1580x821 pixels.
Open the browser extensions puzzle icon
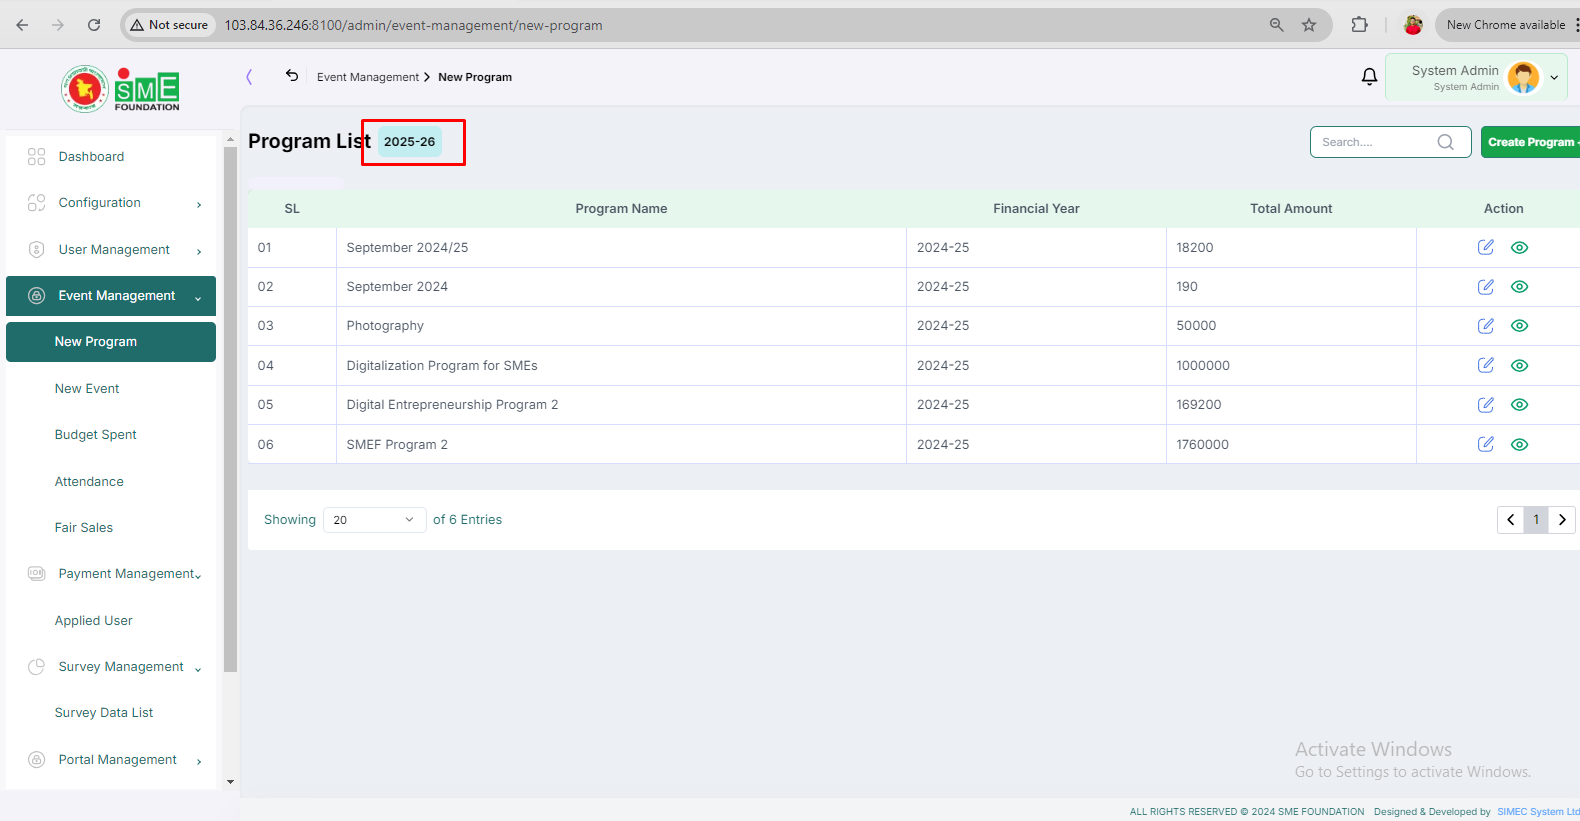coord(1359,25)
